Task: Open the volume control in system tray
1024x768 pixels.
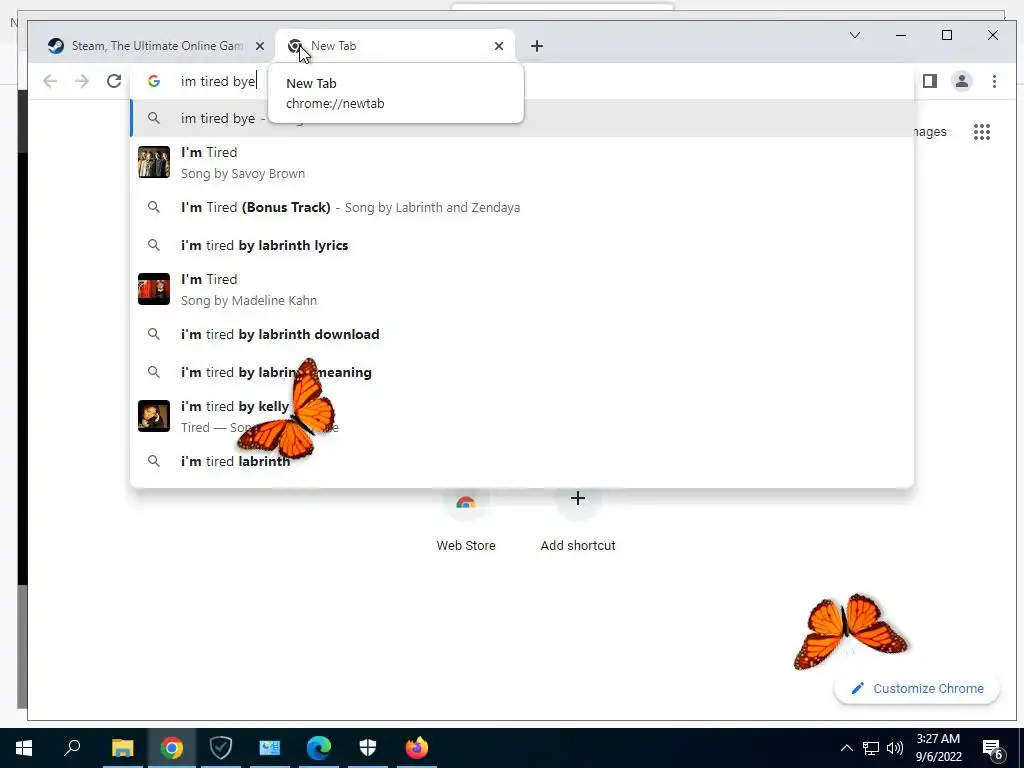Action: pyautogui.click(x=895, y=748)
